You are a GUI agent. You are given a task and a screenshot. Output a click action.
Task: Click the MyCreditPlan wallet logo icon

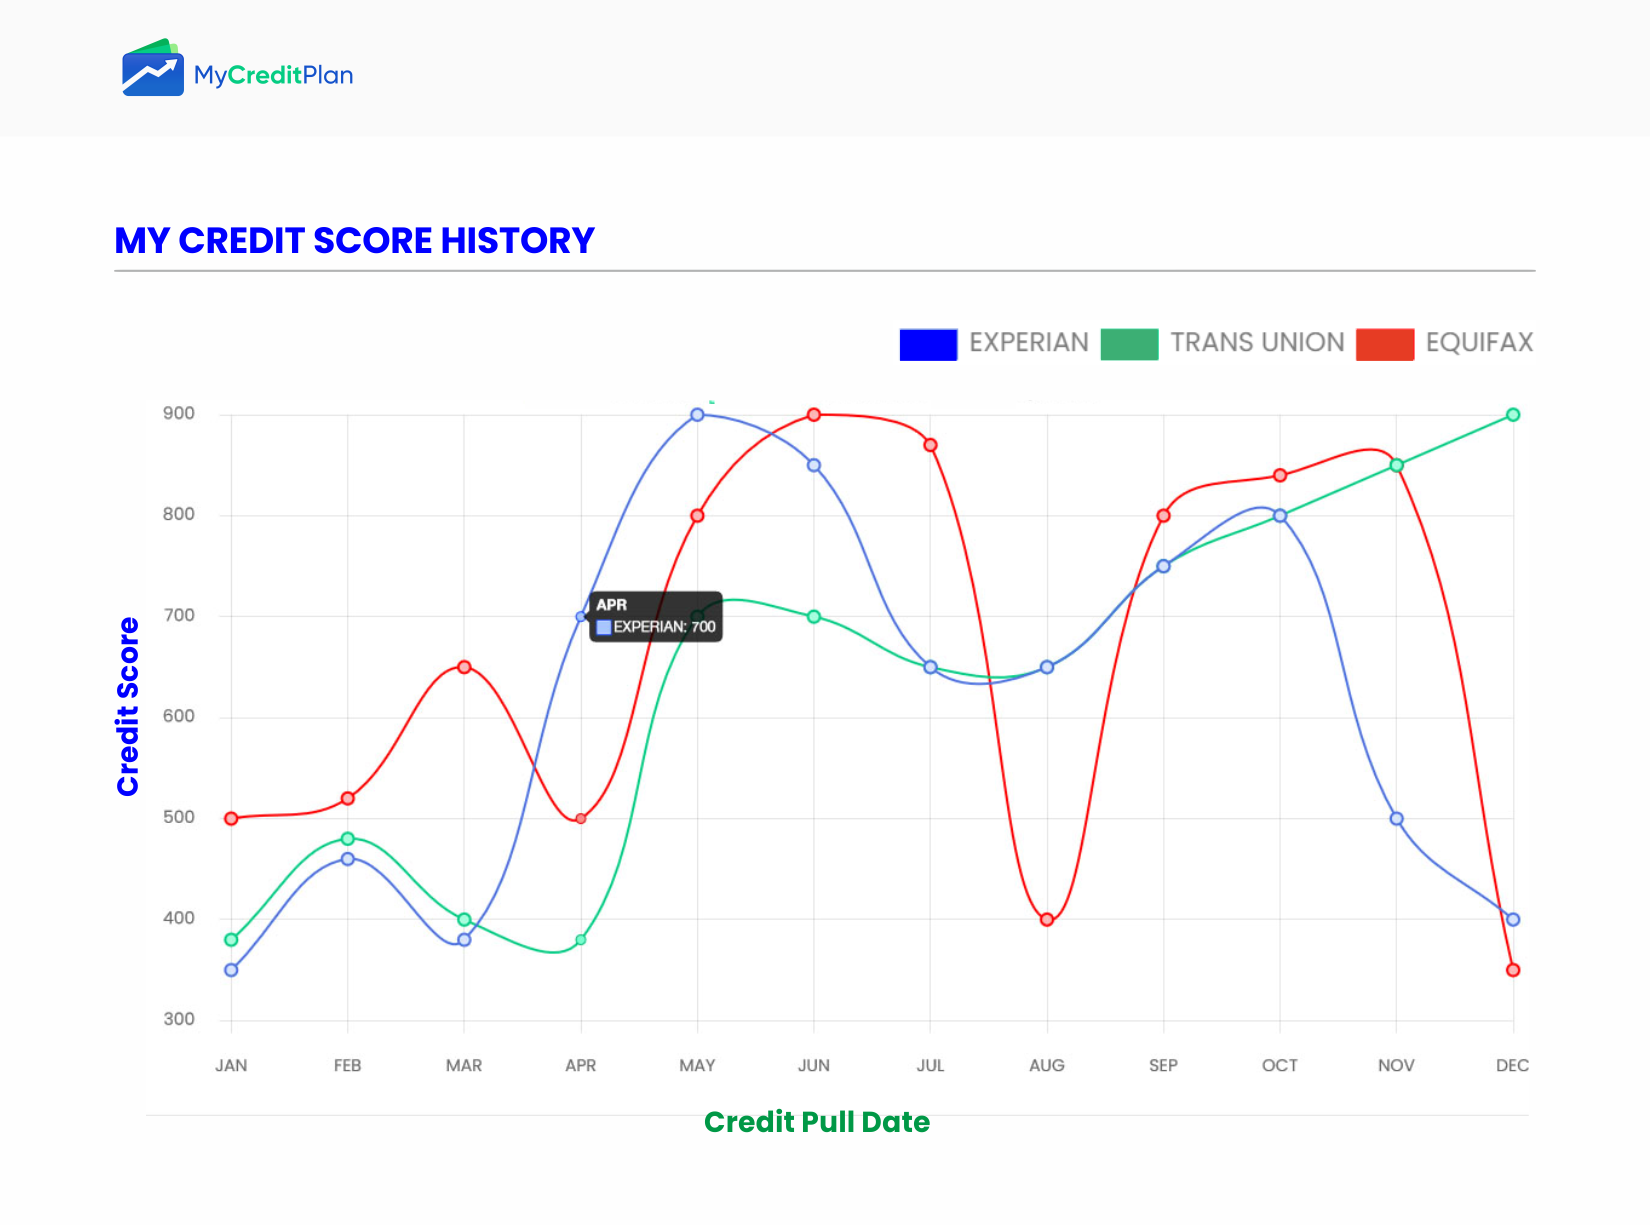tap(153, 68)
